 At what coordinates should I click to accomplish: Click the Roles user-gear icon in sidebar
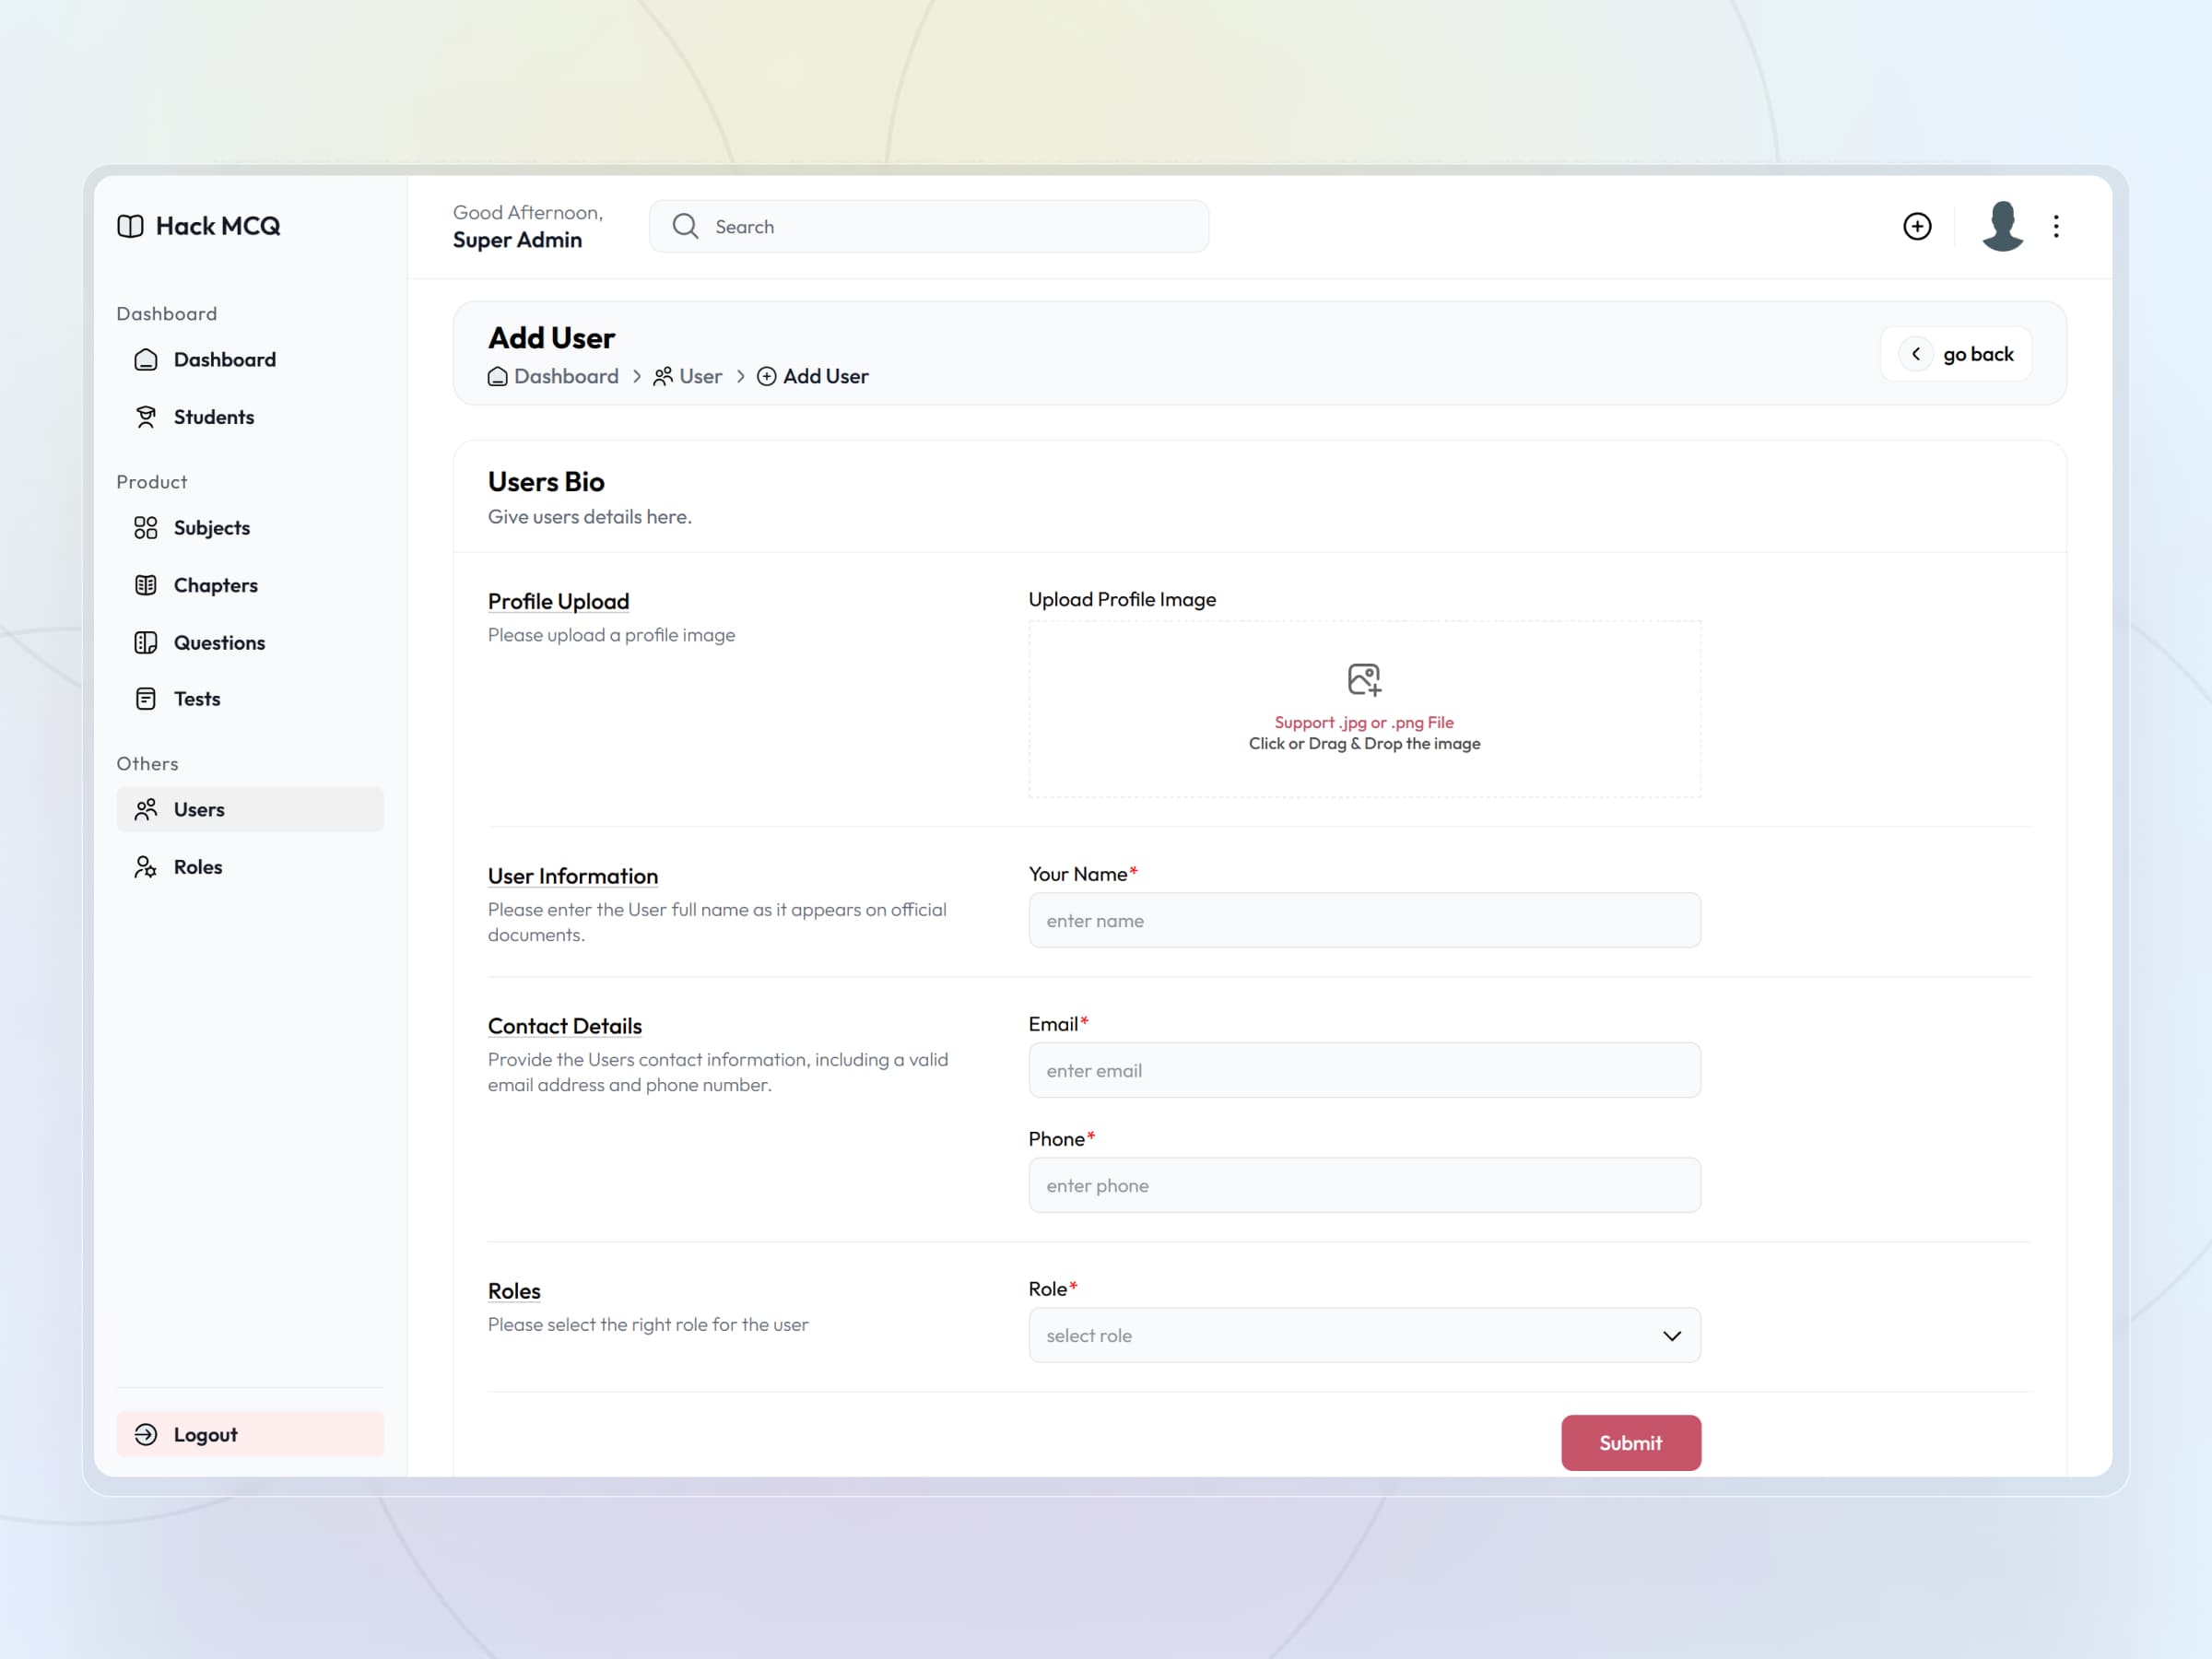coord(146,867)
